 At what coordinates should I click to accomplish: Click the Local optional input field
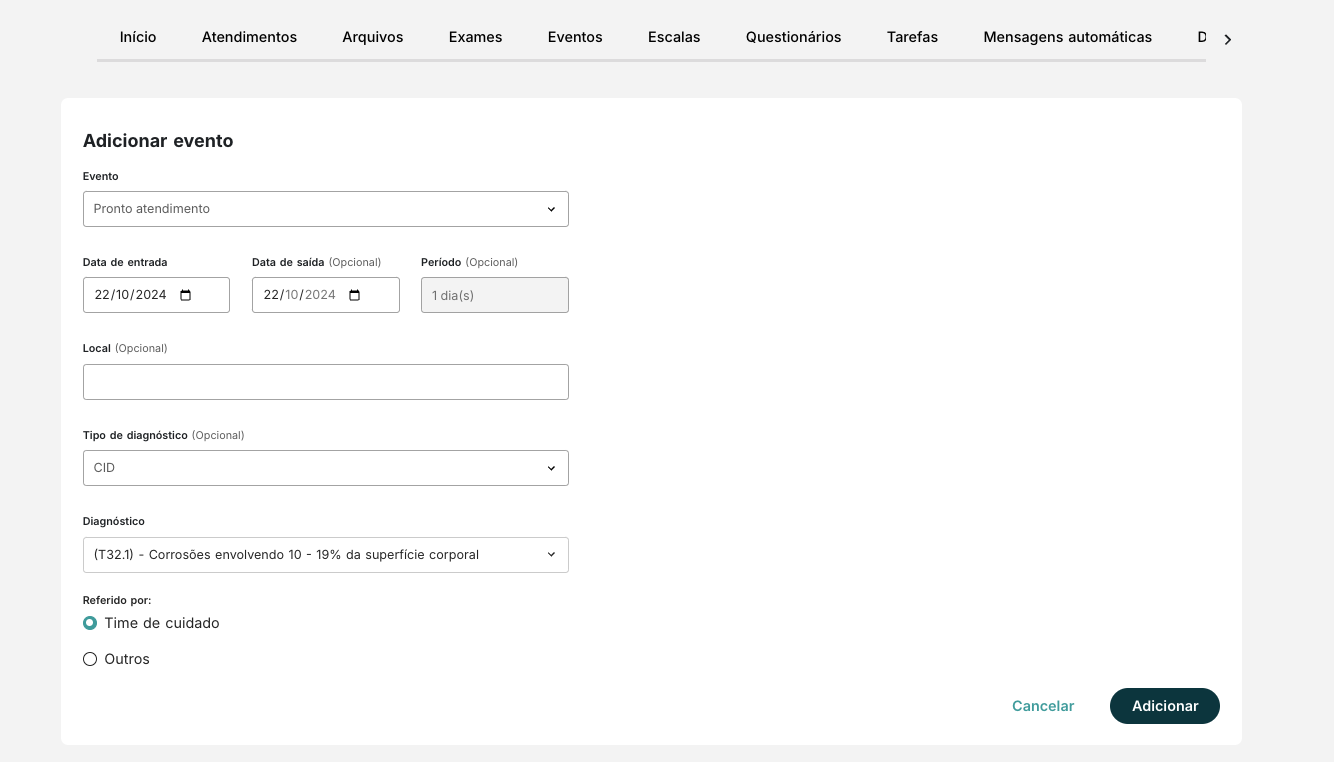tap(325, 381)
